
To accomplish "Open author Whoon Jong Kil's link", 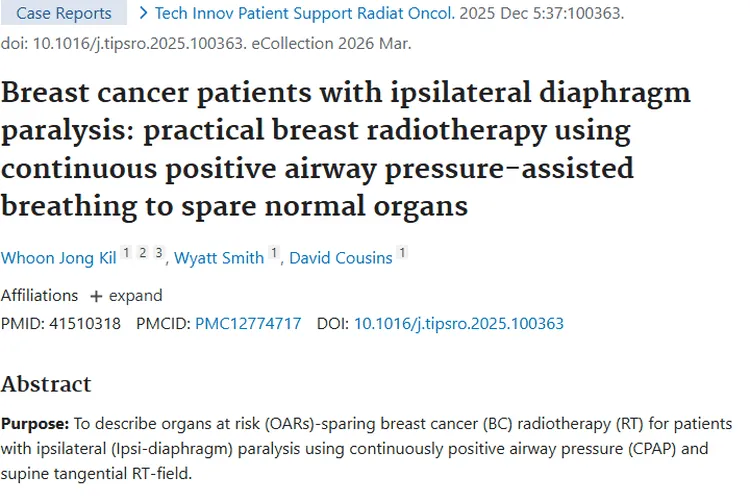I will click(57, 258).
